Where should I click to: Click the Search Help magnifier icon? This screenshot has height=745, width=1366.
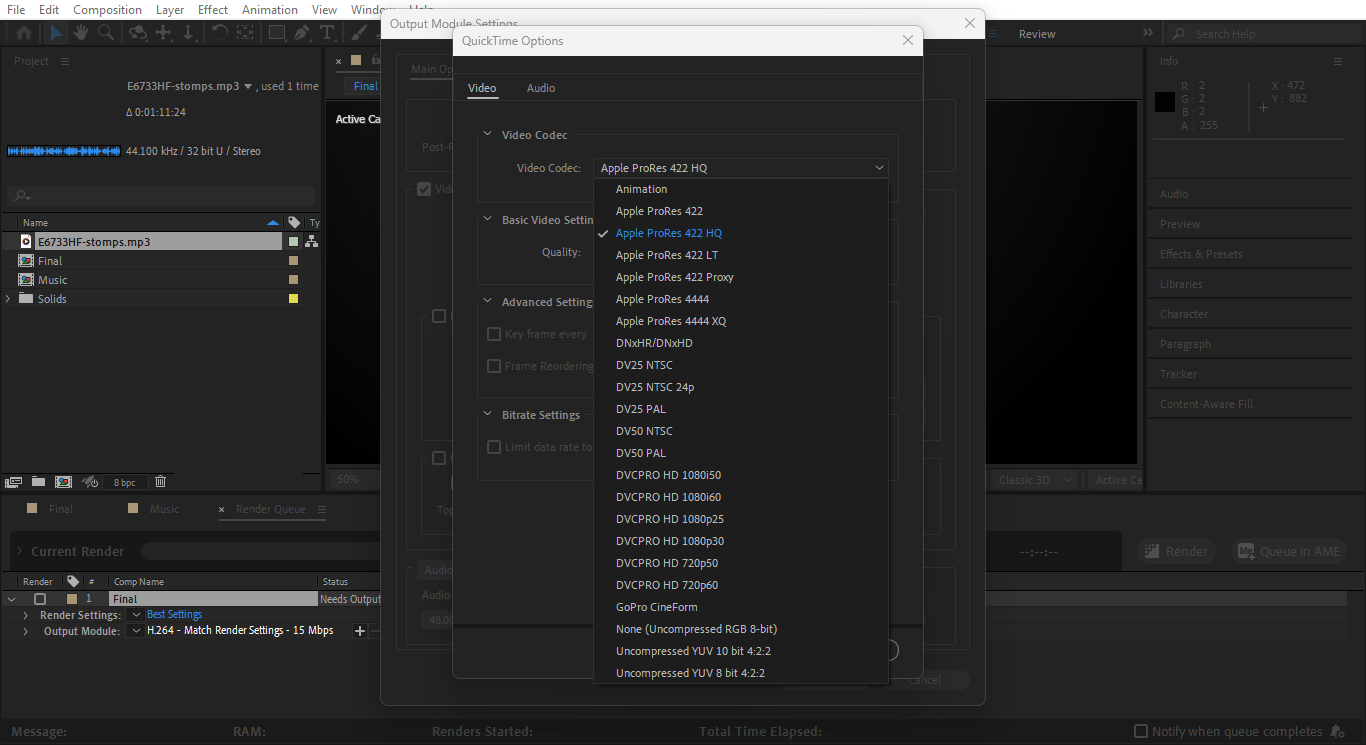1180,34
